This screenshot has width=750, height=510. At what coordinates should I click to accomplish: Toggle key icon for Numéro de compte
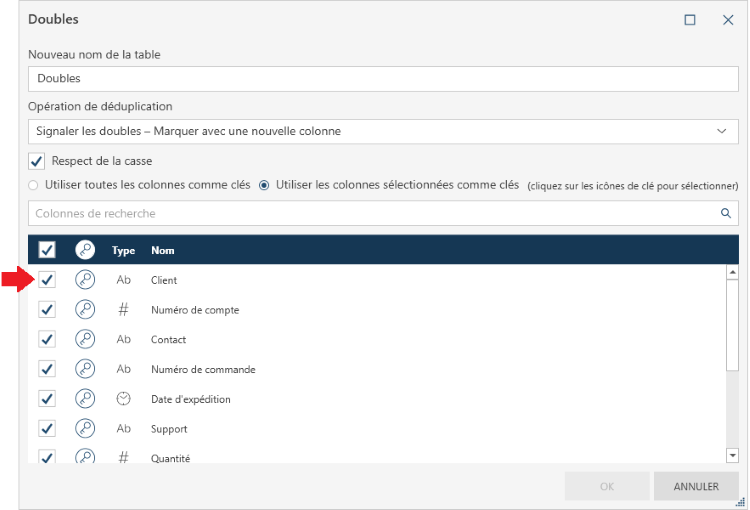click(85, 310)
